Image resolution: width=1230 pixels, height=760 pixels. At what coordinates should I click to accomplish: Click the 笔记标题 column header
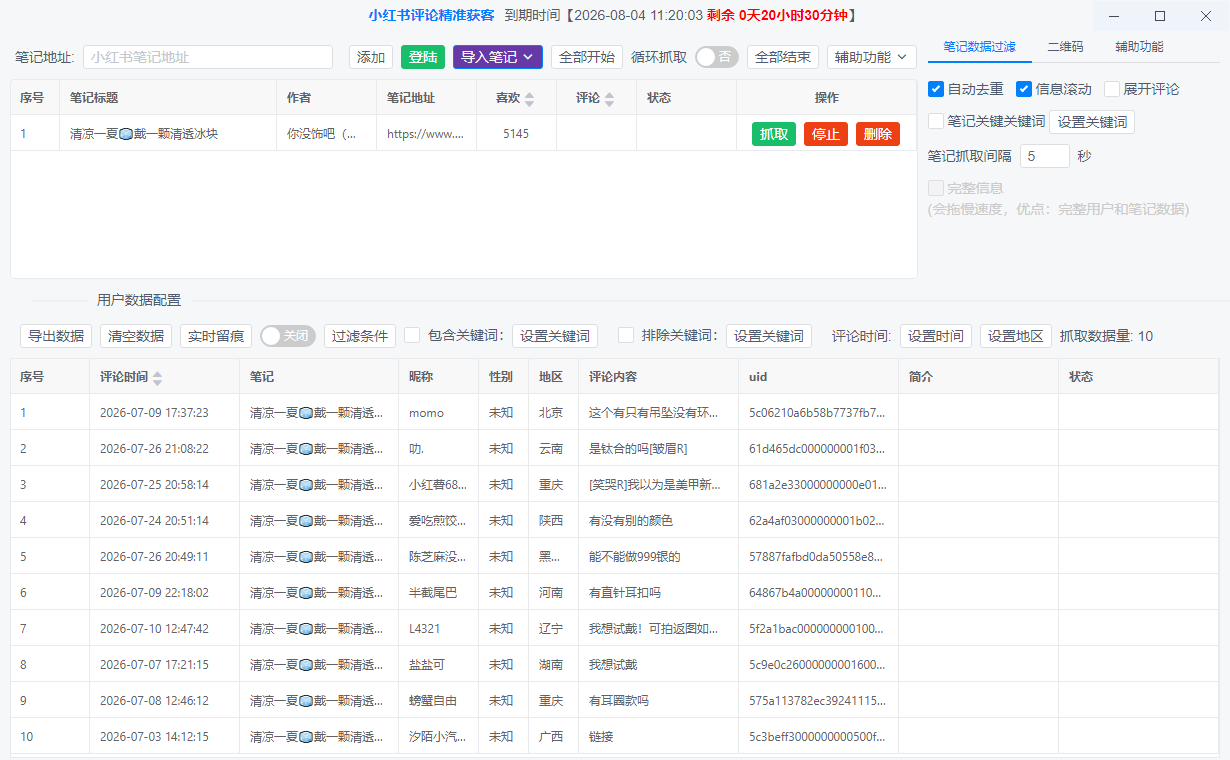pyautogui.click(x=168, y=97)
